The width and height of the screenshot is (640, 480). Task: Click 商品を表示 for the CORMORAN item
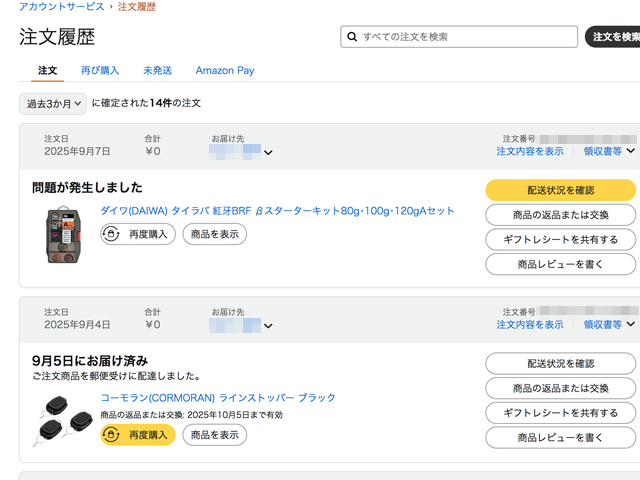click(215, 435)
